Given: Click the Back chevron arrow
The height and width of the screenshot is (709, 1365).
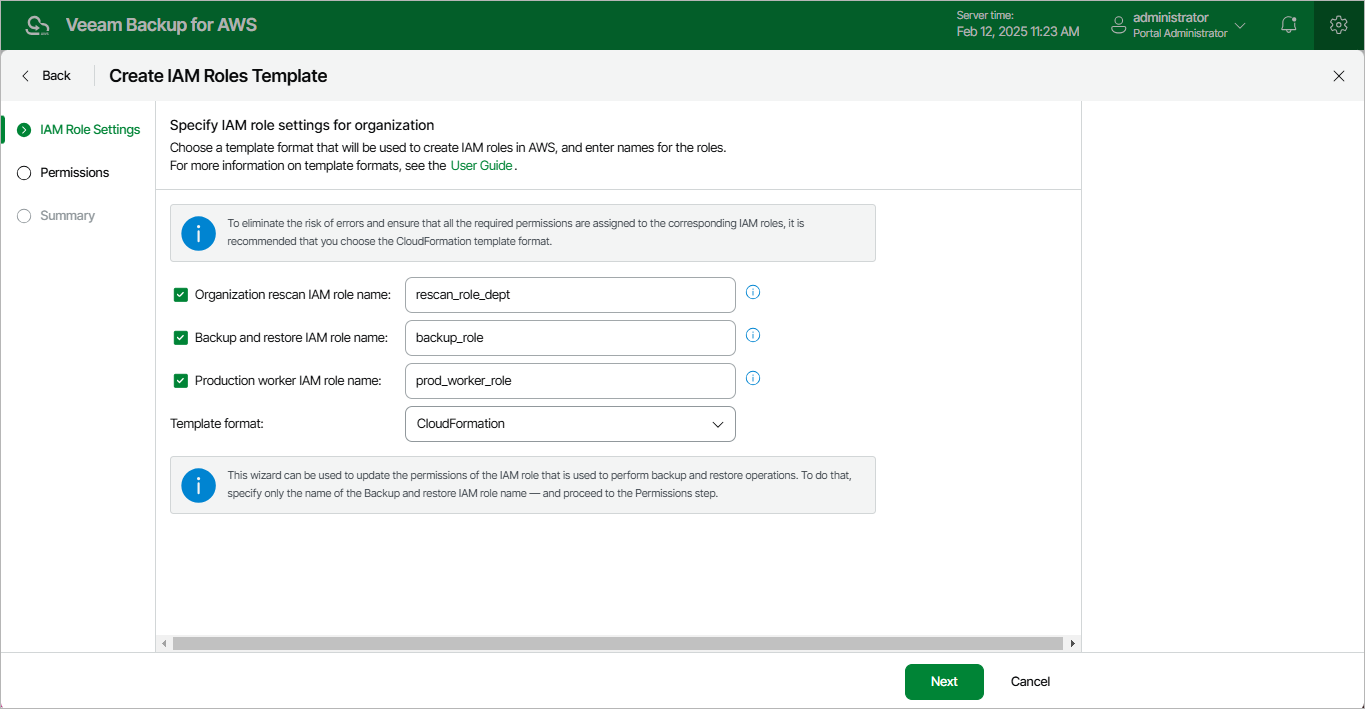Looking at the screenshot, I should coord(24,75).
